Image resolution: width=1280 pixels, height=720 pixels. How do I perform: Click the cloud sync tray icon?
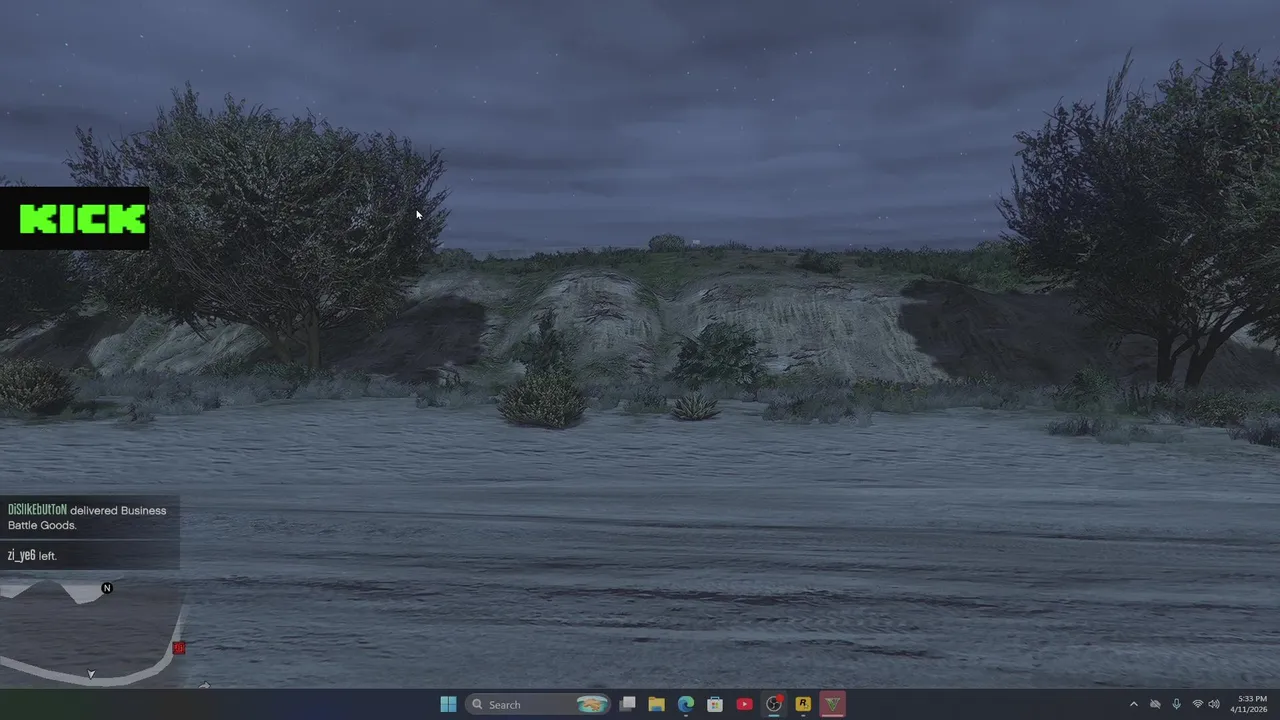1155,704
